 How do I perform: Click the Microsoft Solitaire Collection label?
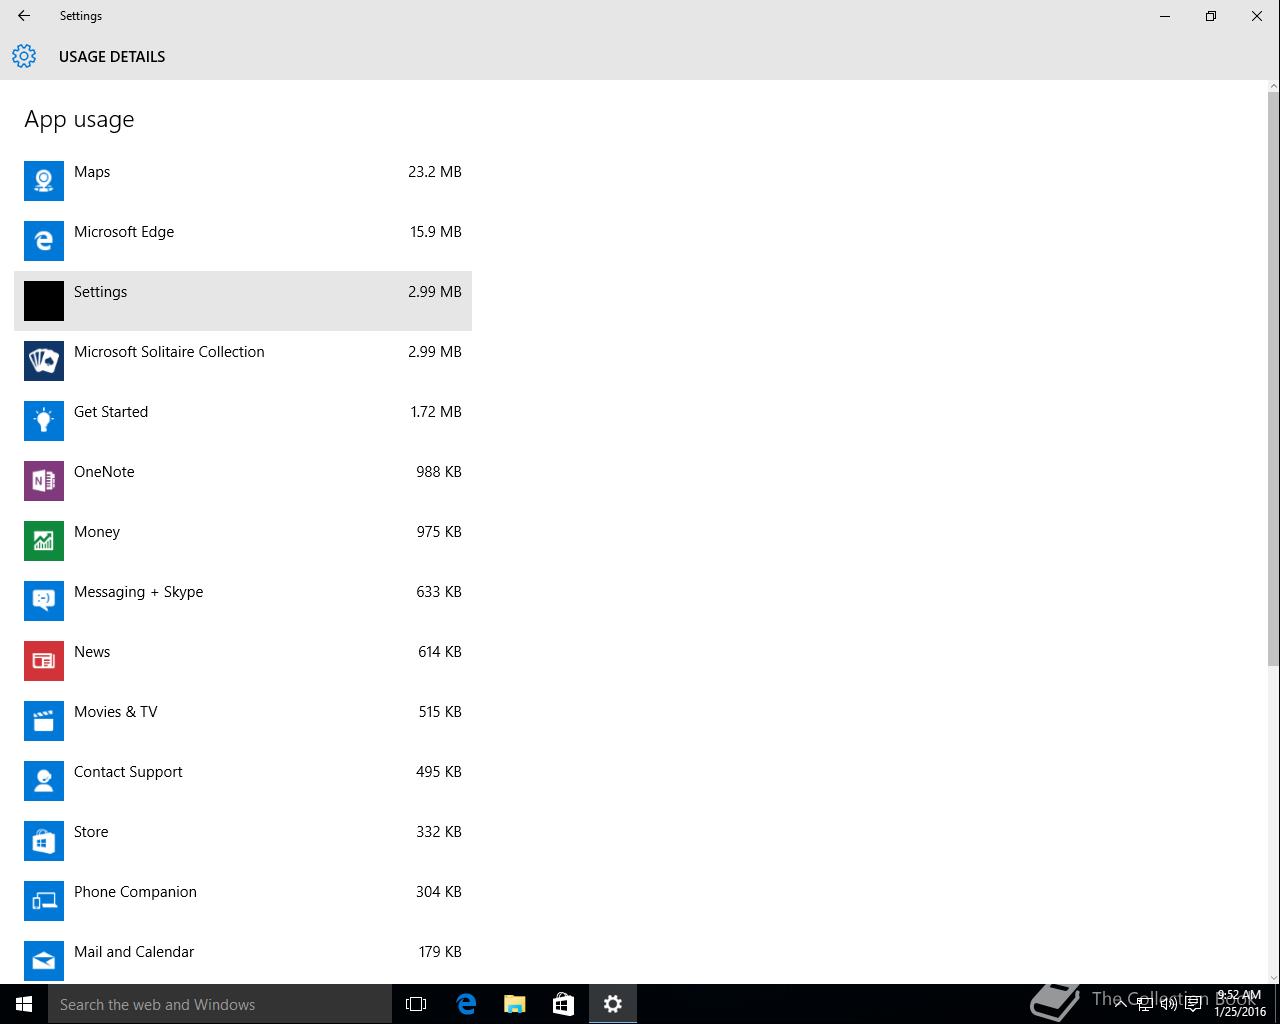(x=169, y=352)
